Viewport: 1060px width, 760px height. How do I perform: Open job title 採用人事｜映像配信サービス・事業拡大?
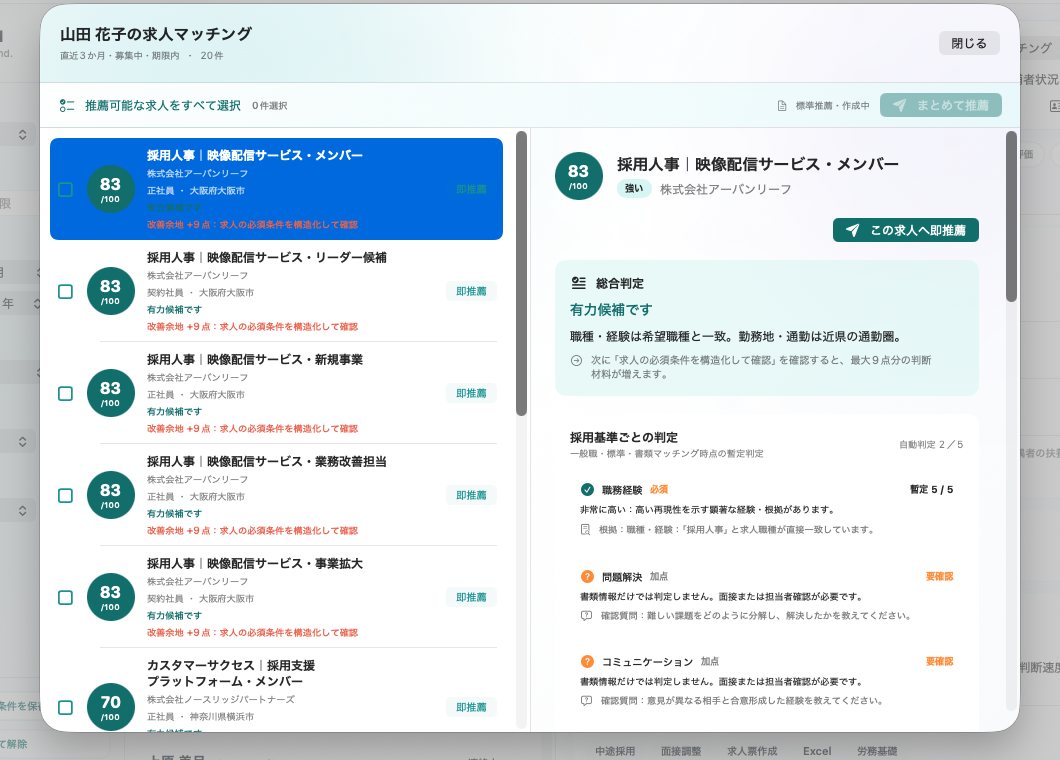tap(255, 564)
